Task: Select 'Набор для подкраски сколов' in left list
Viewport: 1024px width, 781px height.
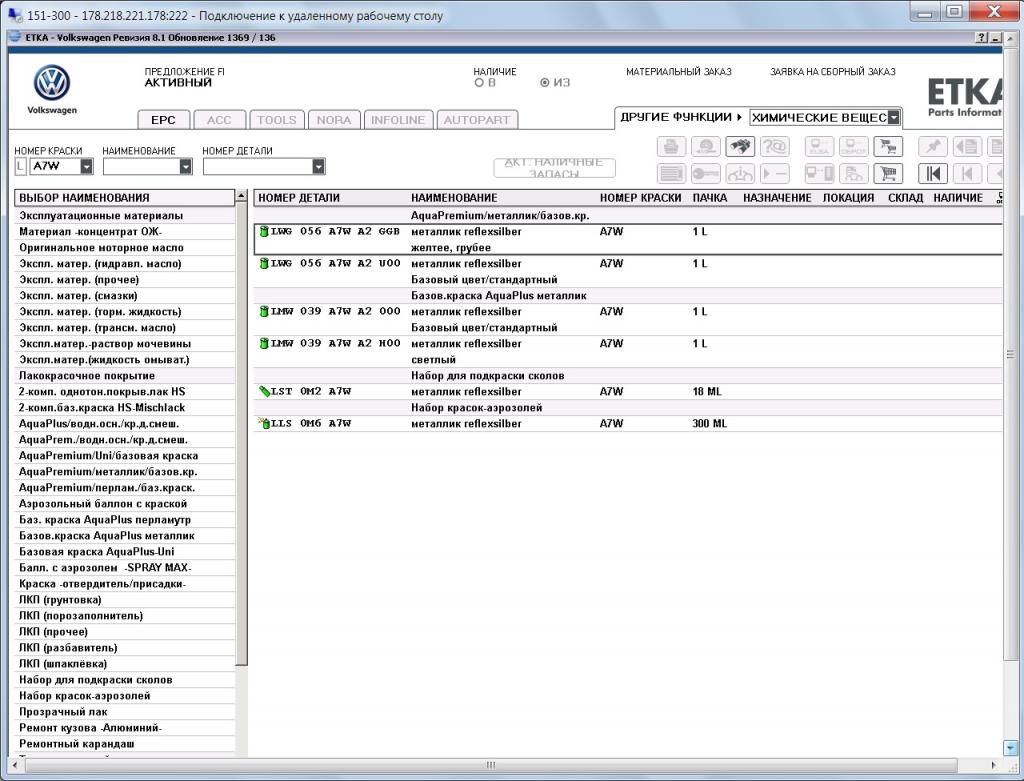Action: (x=124, y=680)
